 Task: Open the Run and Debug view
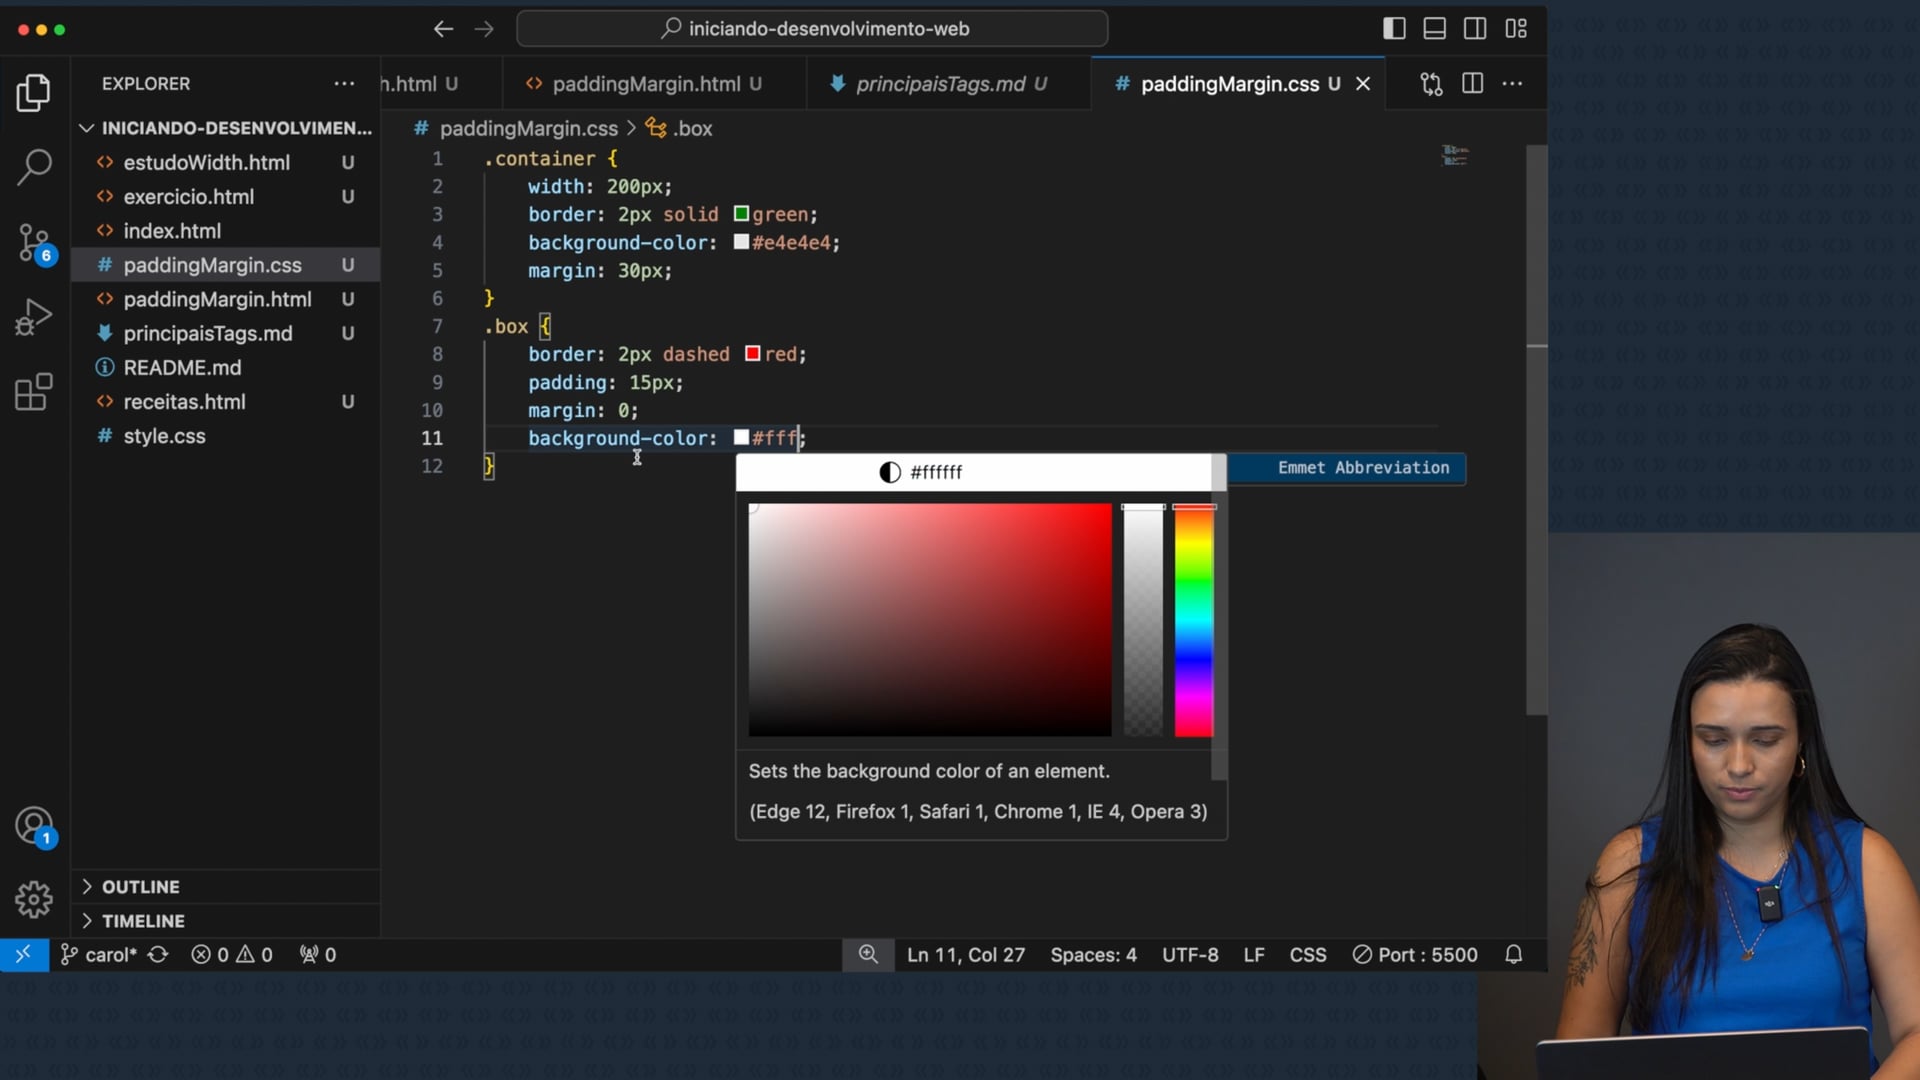tap(34, 318)
